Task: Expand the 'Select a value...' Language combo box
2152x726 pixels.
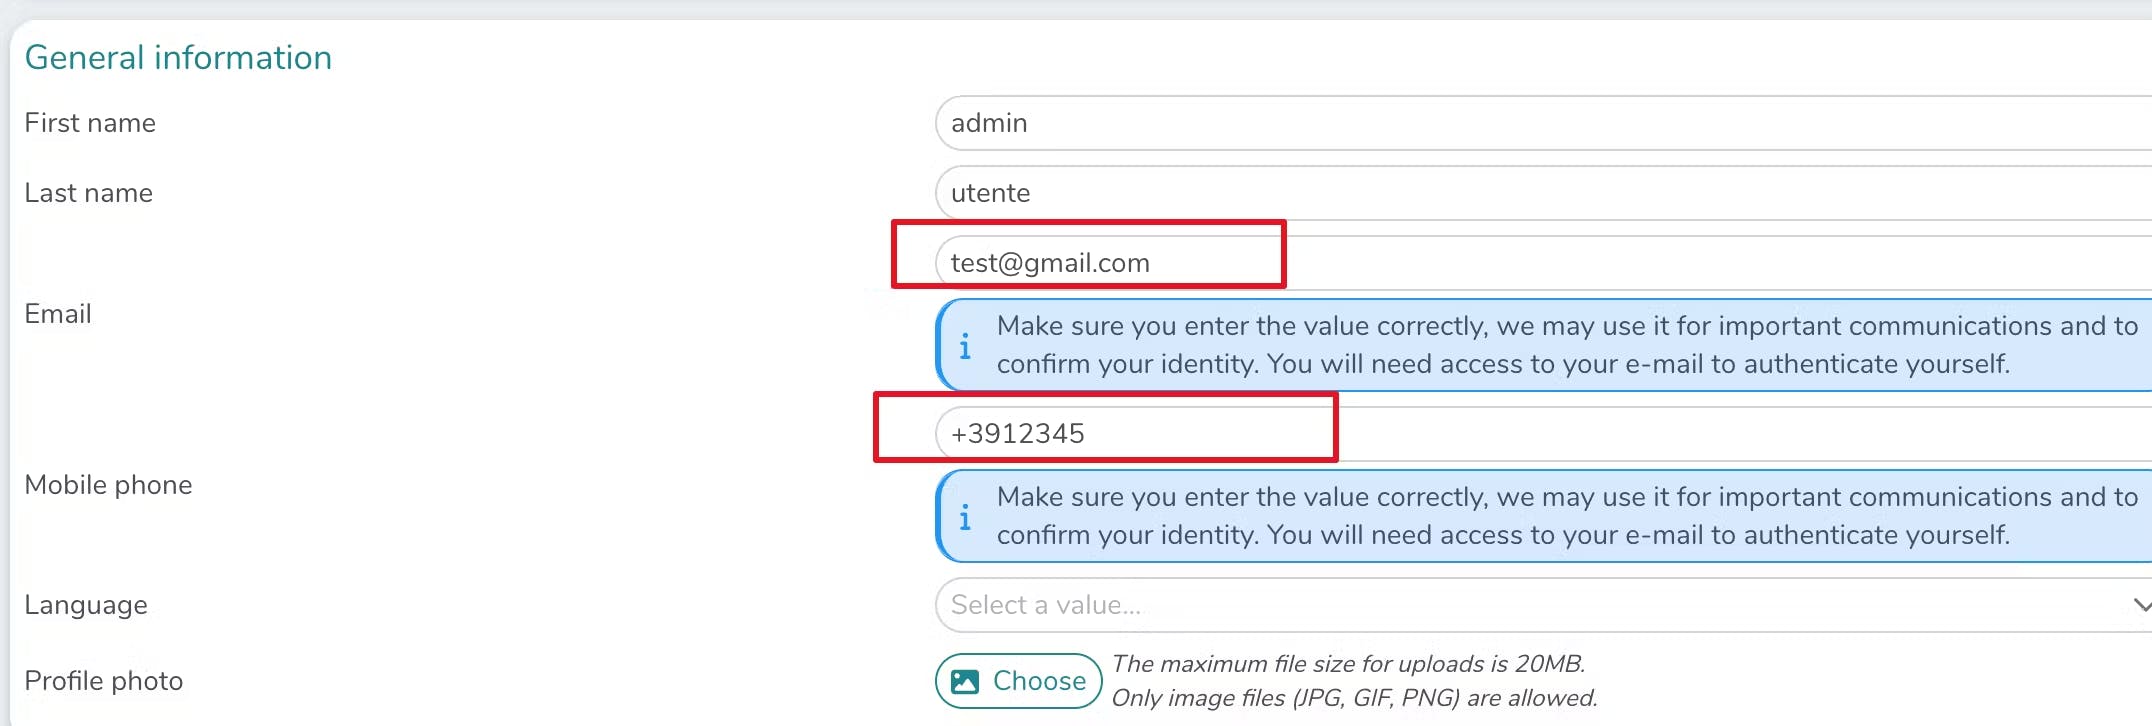Action: 1500,605
